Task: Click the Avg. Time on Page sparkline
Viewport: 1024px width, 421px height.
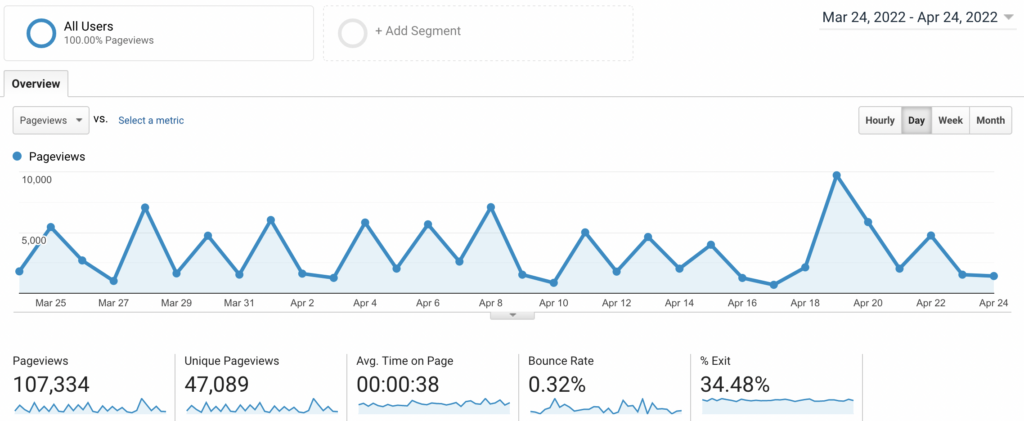Action: [434, 405]
